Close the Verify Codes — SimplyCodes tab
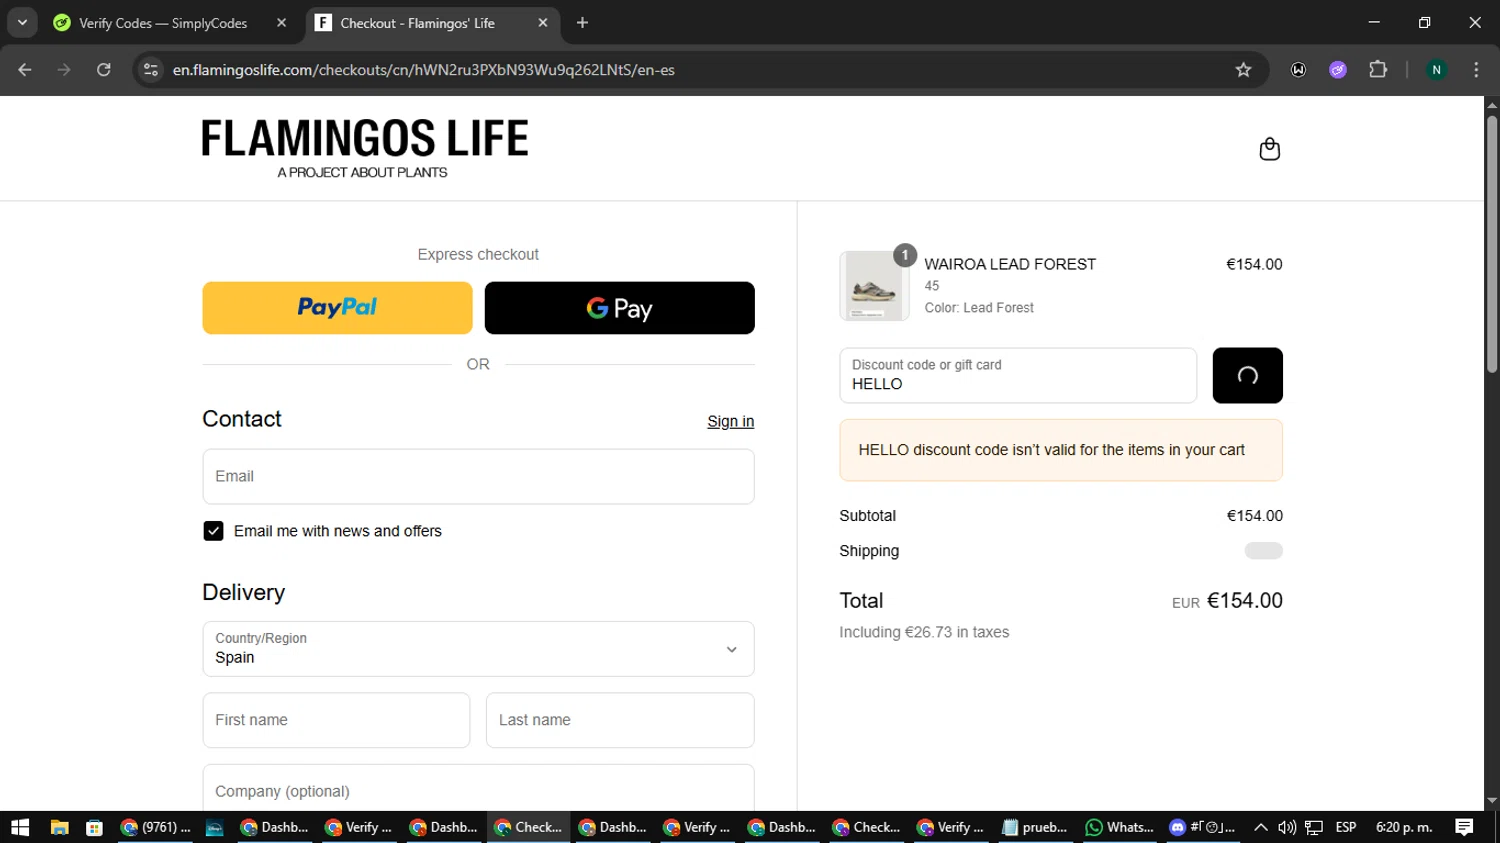The width and height of the screenshot is (1500, 843). point(281,23)
